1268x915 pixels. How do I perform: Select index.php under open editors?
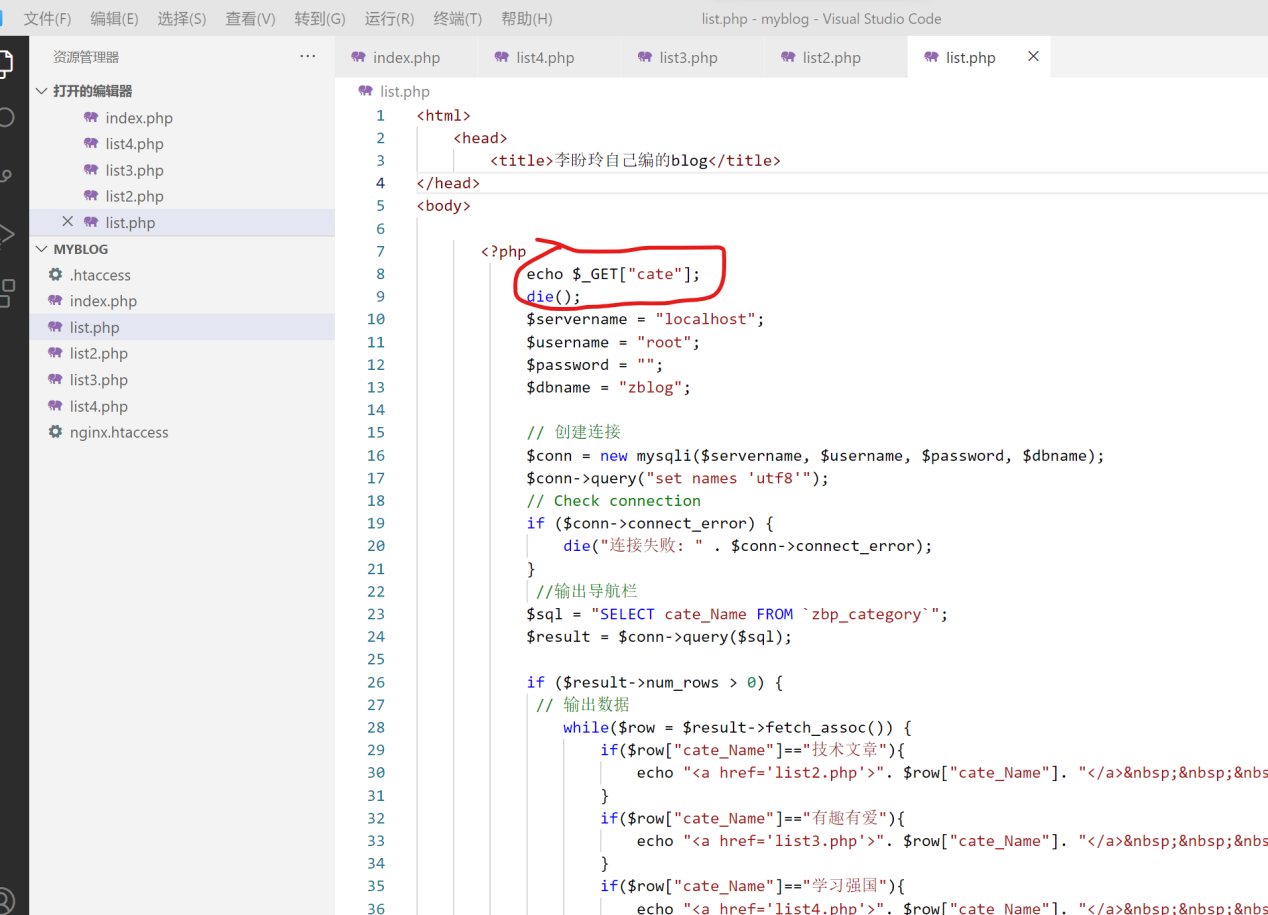coord(139,118)
